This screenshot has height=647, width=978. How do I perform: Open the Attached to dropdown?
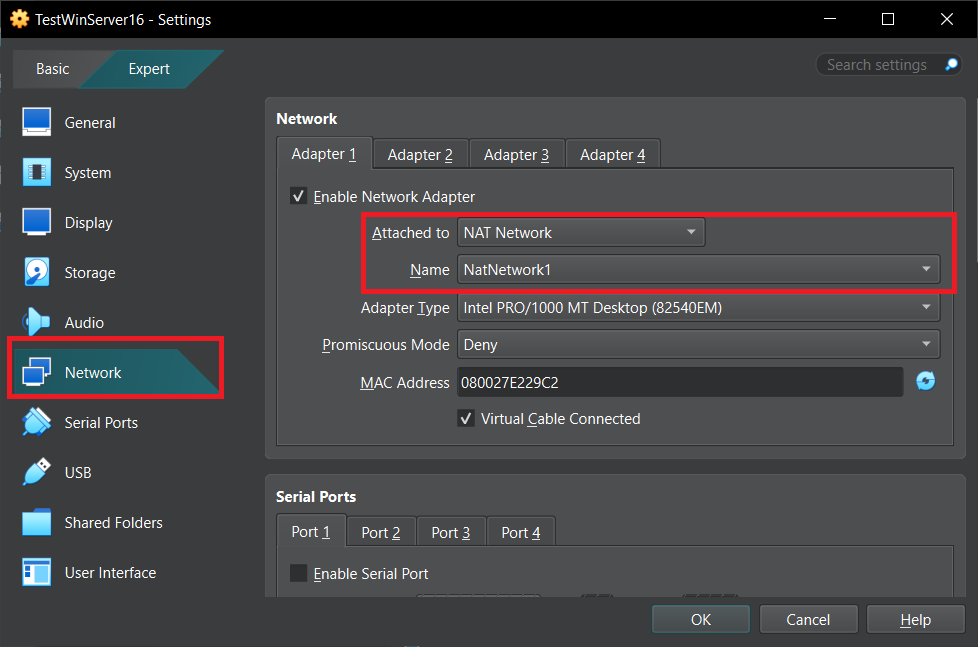tap(581, 233)
